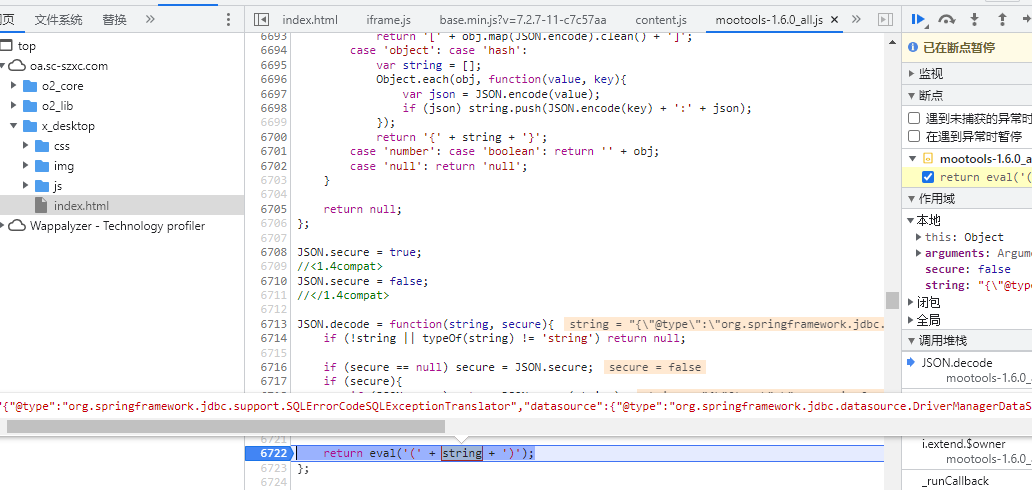Image resolution: width=1032 pixels, height=490 pixels.
Task: Enable pause on caught exceptions checkbox
Action: [x=914, y=136]
